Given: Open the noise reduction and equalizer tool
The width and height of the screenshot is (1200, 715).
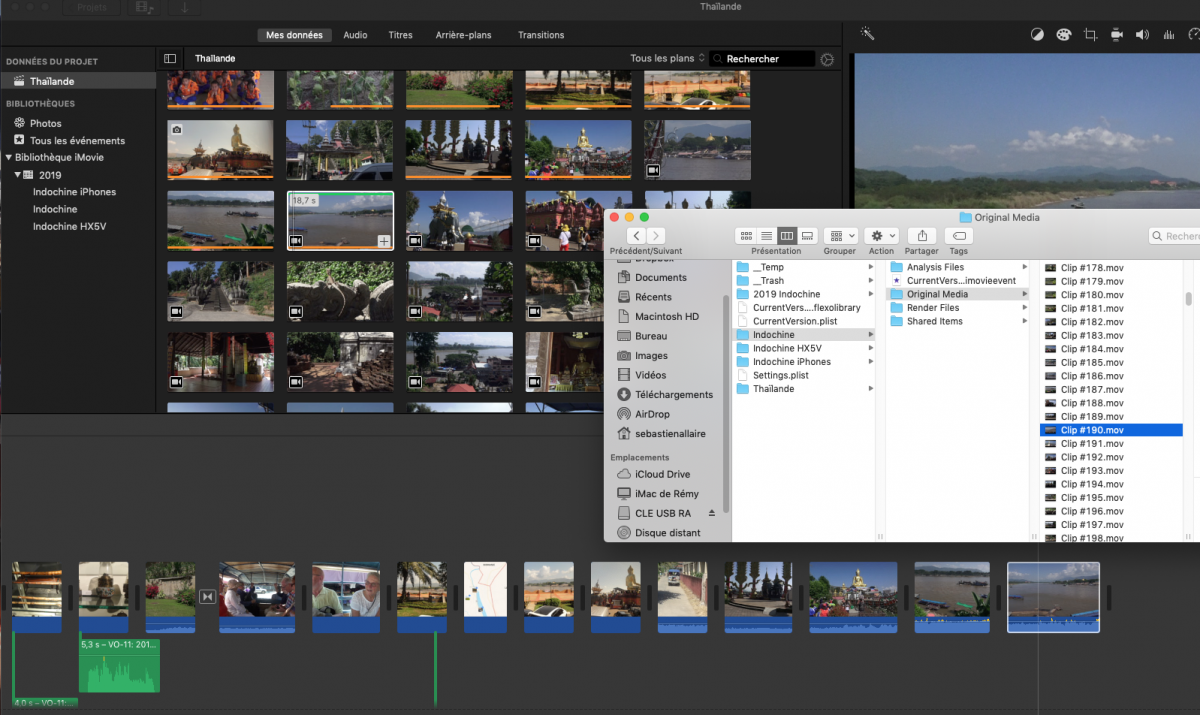Looking at the screenshot, I should 1168,35.
